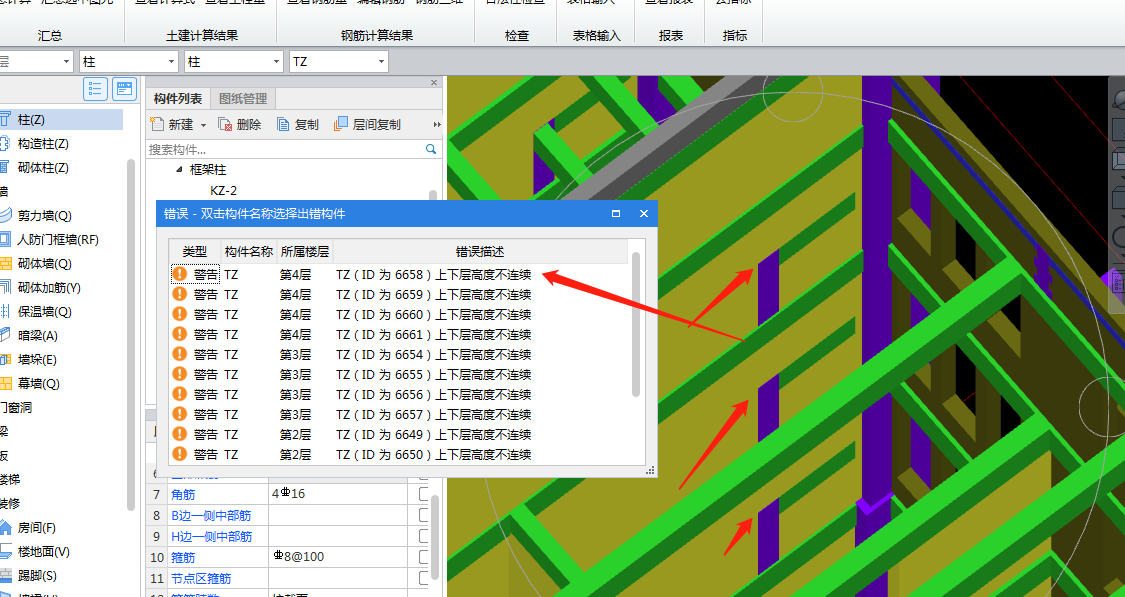Image resolution: width=1125 pixels, height=597 pixels.
Task: Click the B边一侧中部筋 property link
Action: pyautogui.click(x=211, y=515)
